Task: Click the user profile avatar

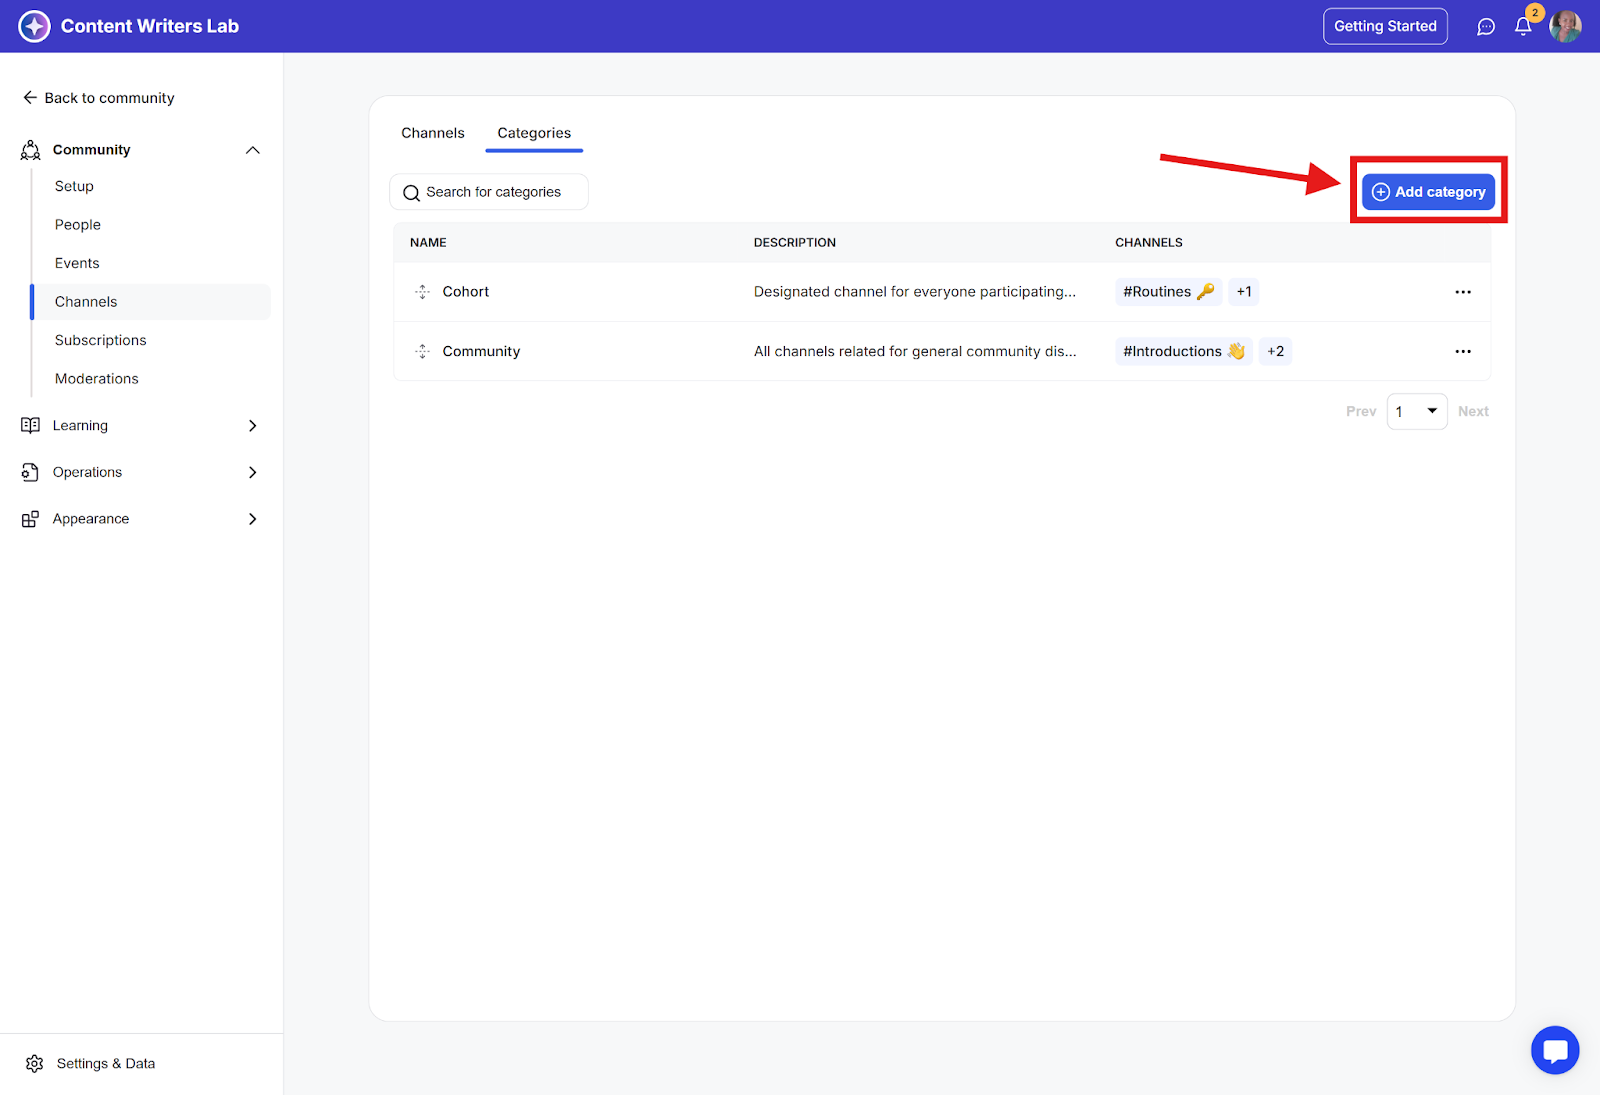Action: tap(1565, 27)
